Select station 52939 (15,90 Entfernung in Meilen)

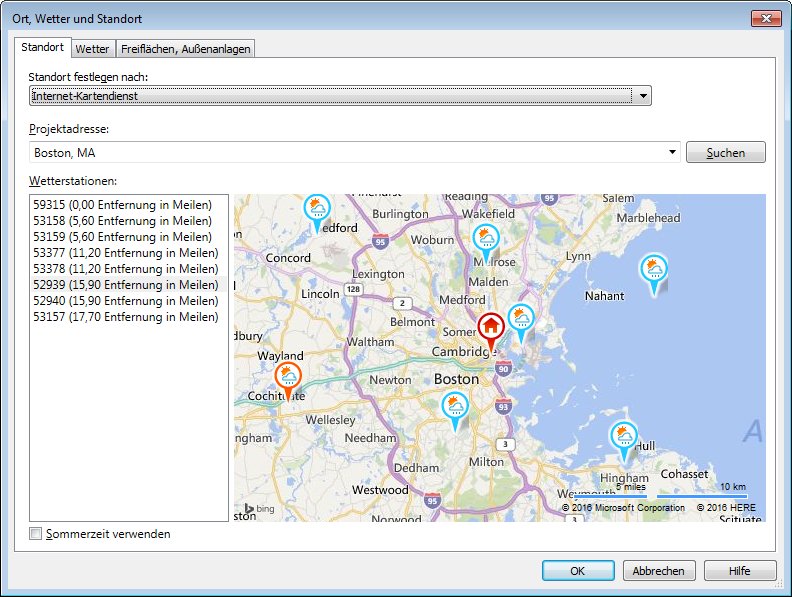point(129,285)
